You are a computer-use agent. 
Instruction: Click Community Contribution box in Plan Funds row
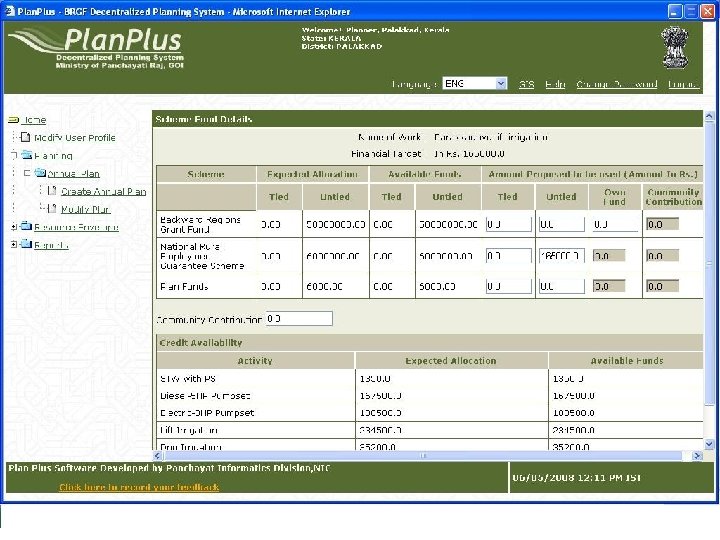(x=662, y=286)
